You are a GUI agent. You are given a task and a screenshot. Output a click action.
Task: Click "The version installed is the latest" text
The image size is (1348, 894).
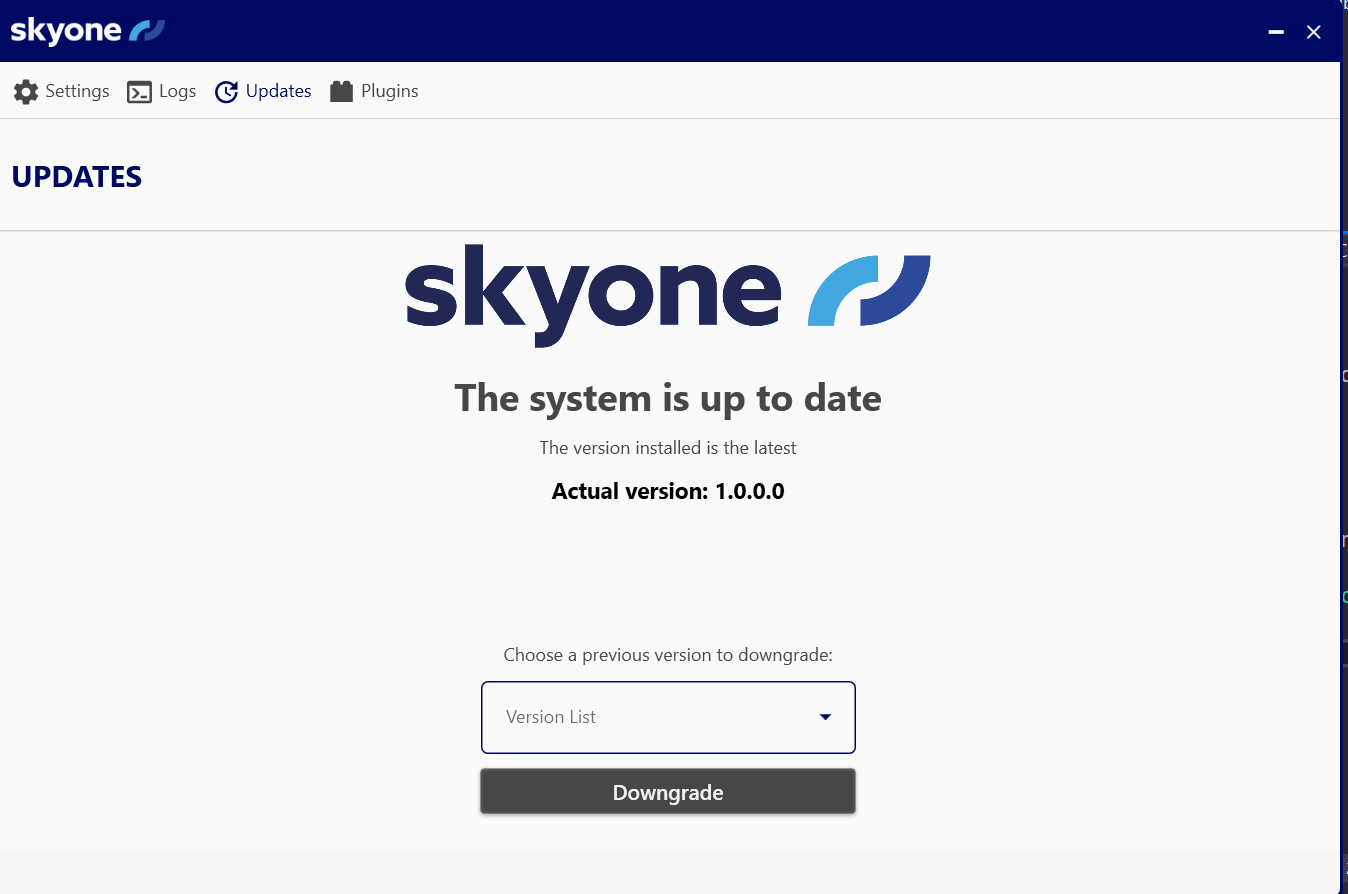pos(668,448)
